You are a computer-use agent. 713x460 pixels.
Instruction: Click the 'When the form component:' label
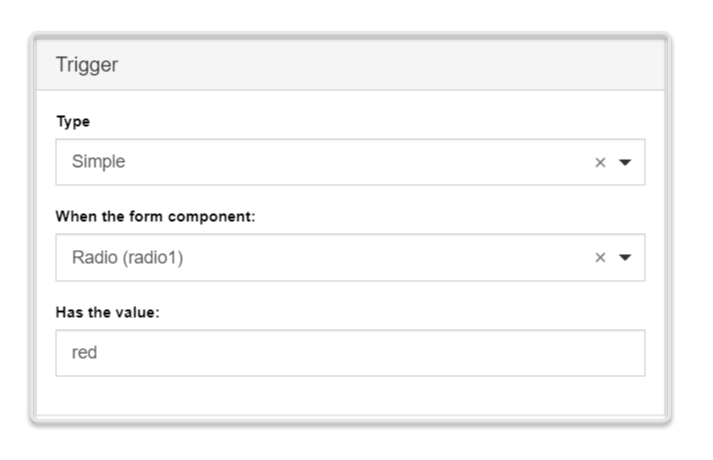[x=155, y=216]
